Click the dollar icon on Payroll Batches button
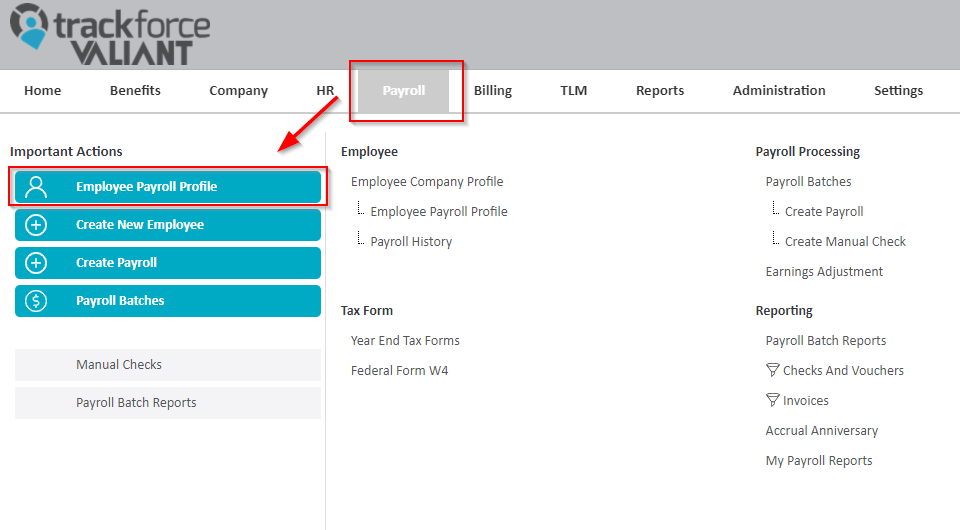960x530 pixels. [x=36, y=300]
